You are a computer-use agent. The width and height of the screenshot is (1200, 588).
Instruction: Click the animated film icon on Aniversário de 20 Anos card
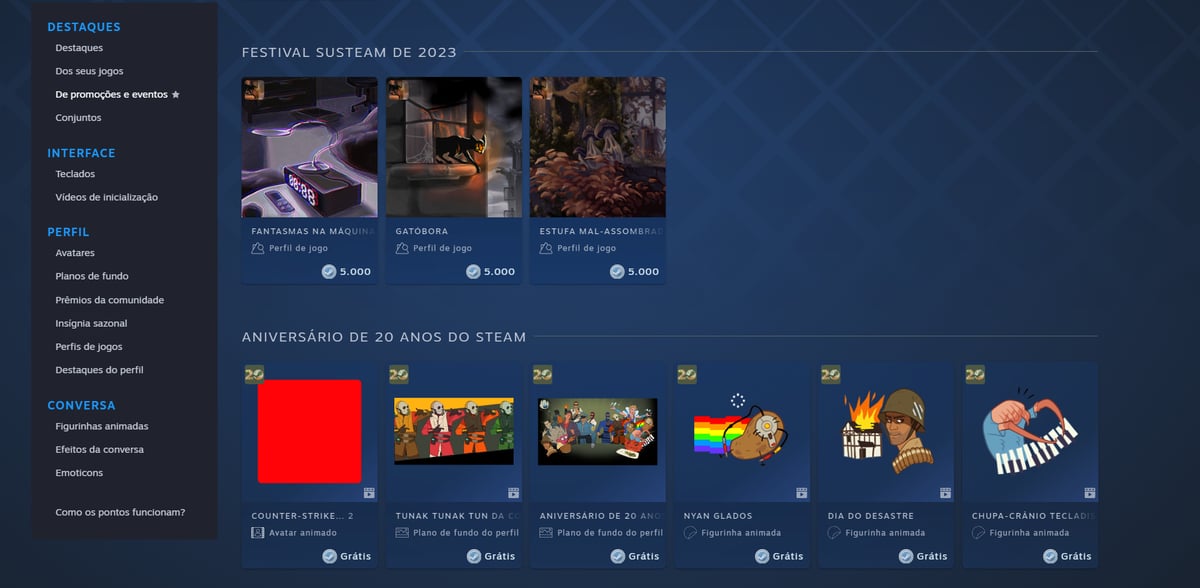[657, 493]
